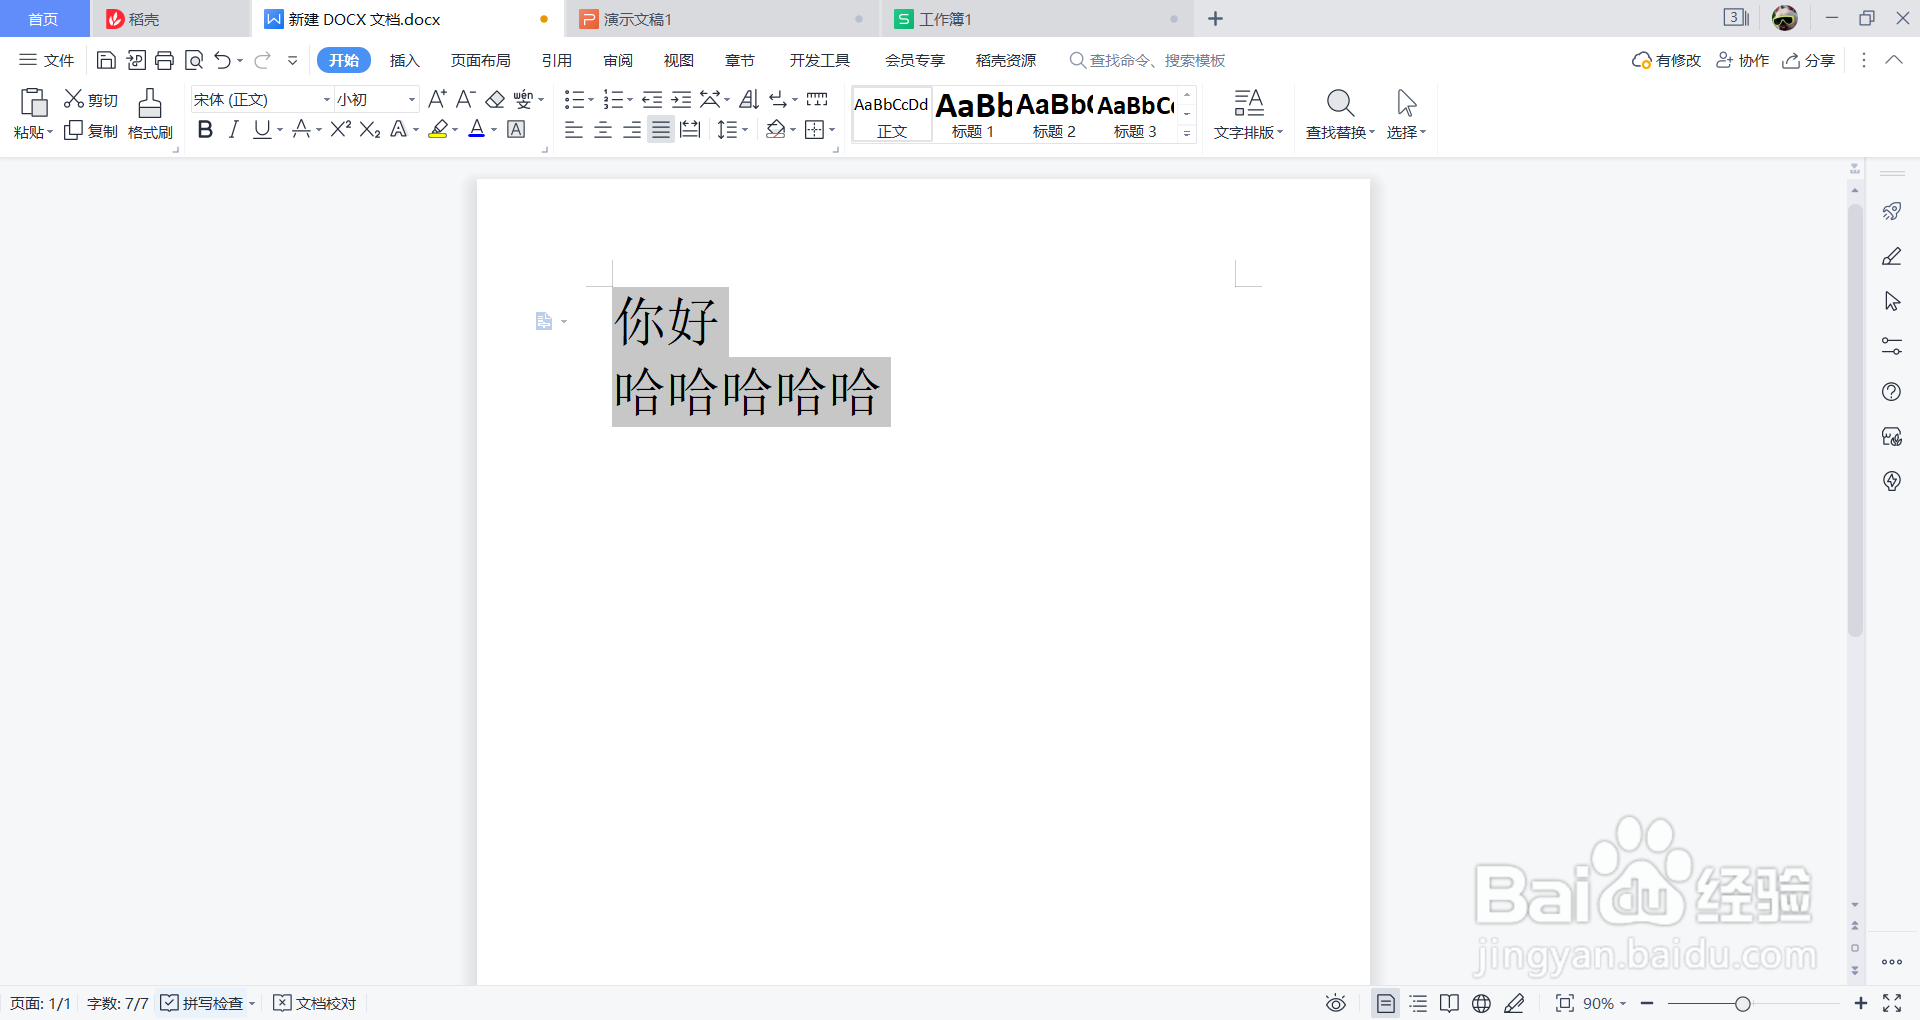Toggle Underline formatting
The width and height of the screenshot is (1920, 1020).
click(262, 129)
